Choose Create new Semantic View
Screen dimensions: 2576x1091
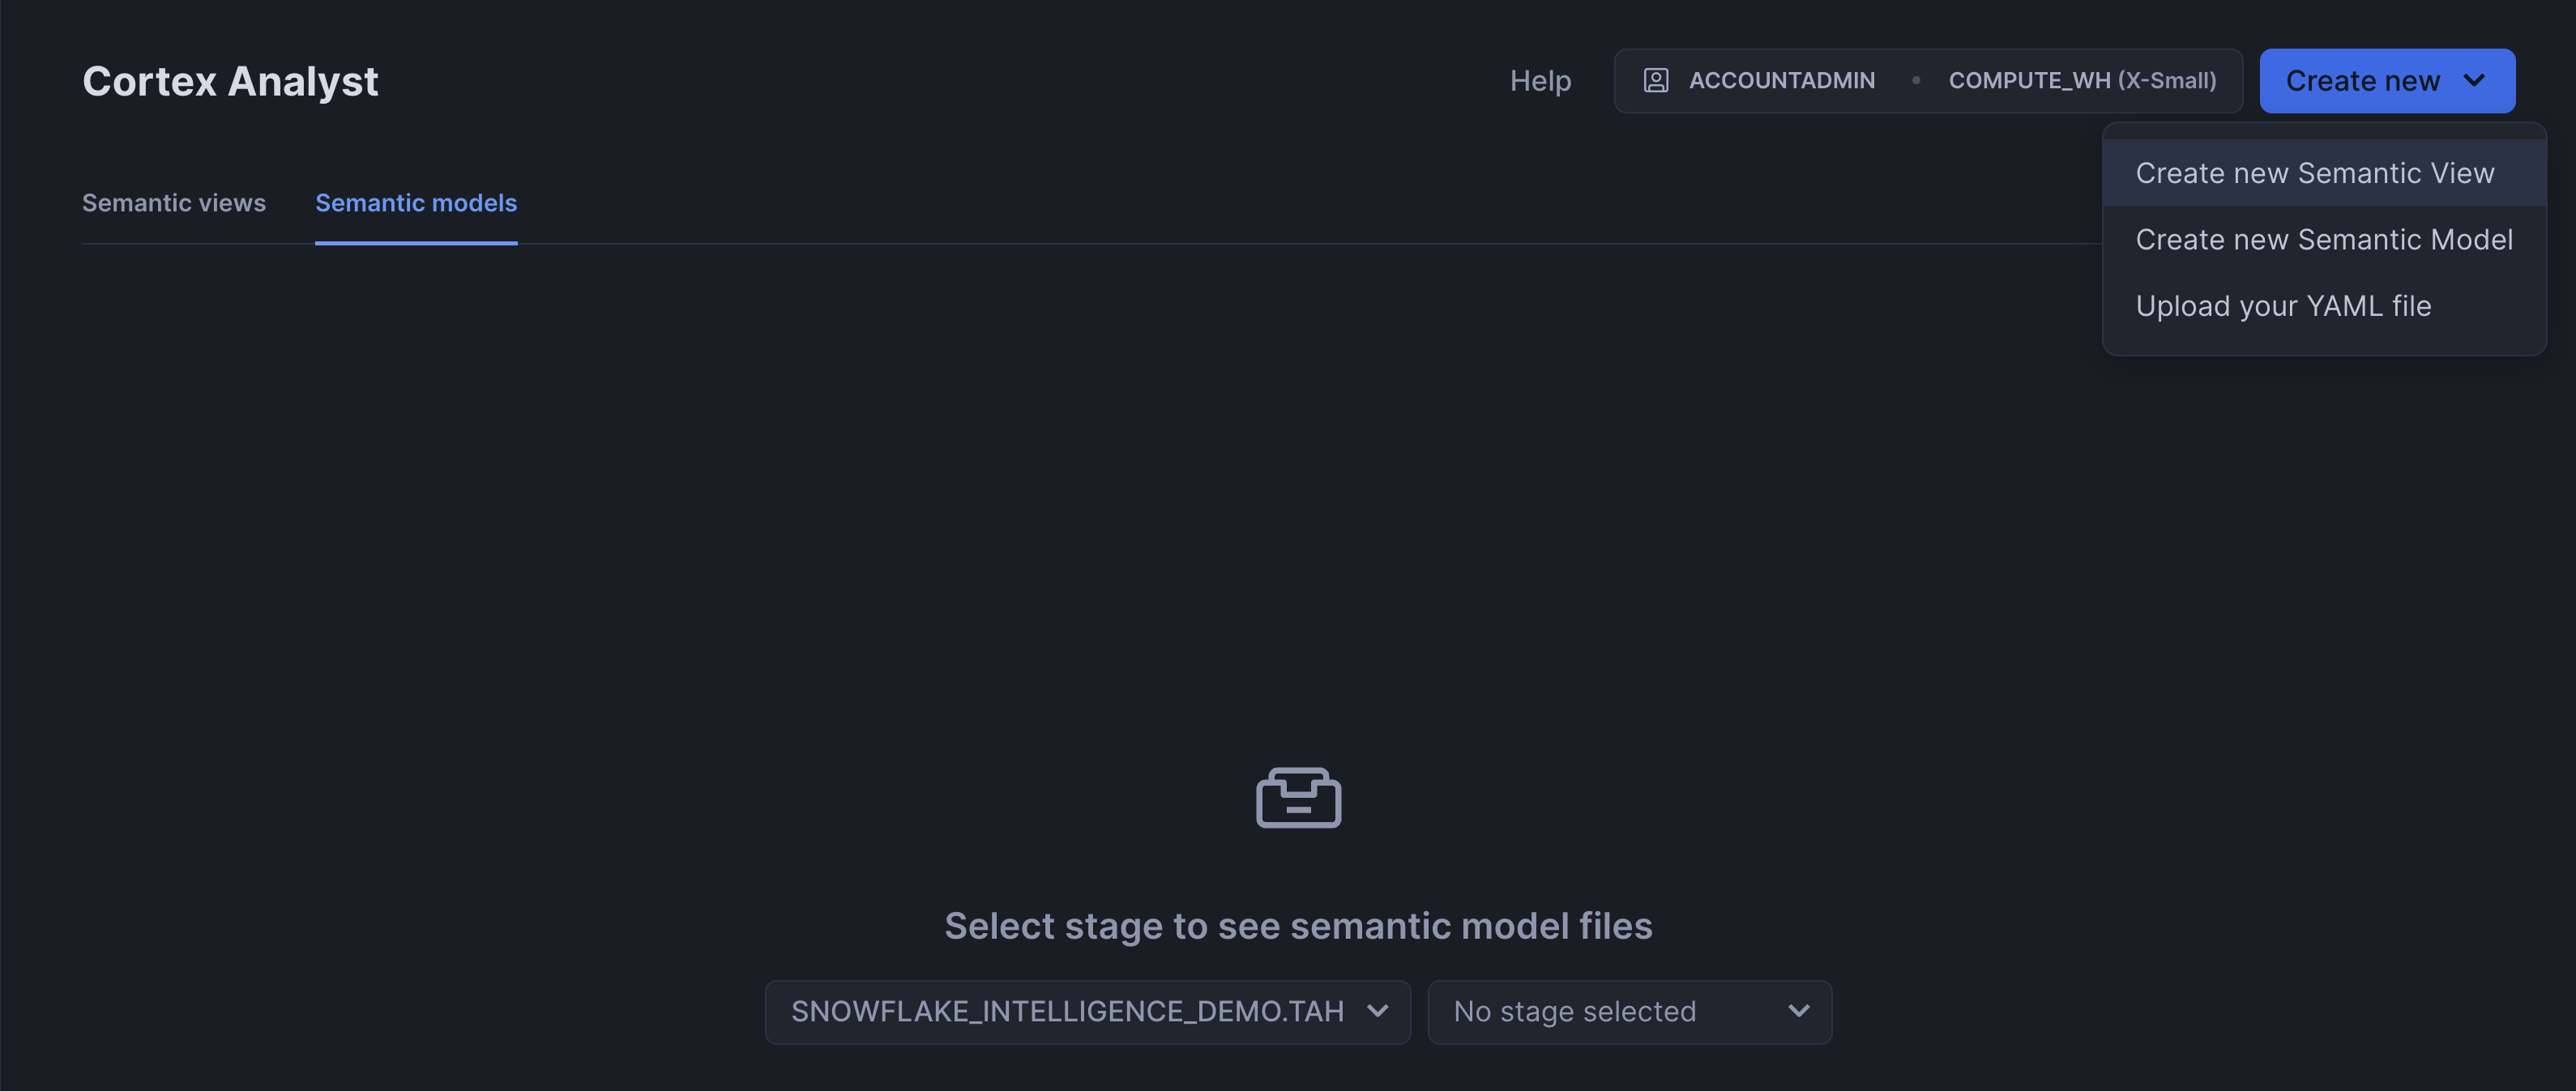coord(2314,173)
